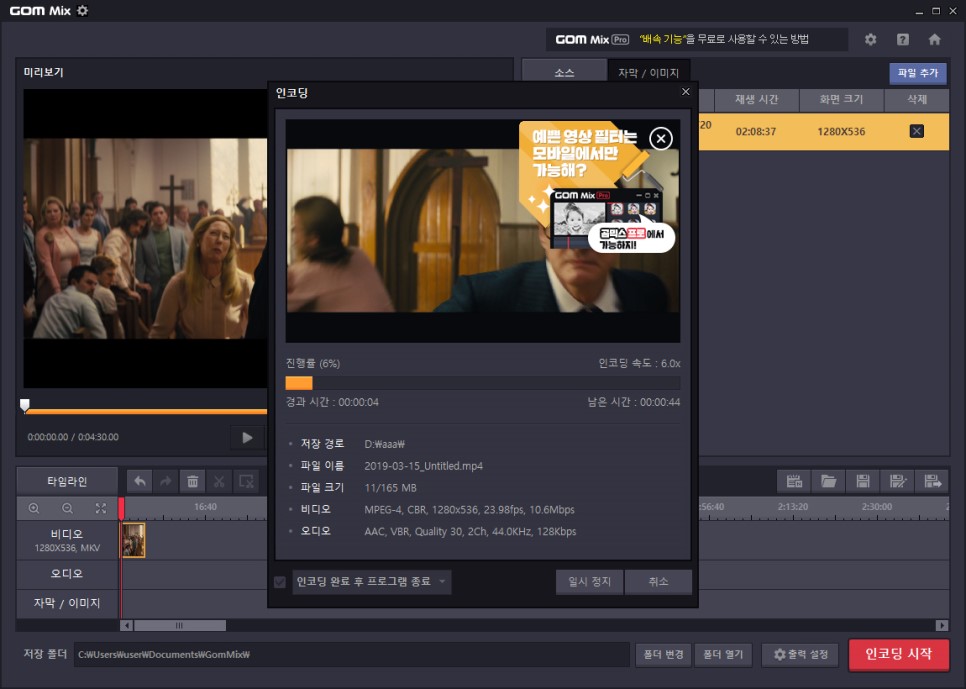Viewport: 966px width, 689px height.
Task: Dismiss the ad banner with the circled X
Action: [x=660, y=139]
